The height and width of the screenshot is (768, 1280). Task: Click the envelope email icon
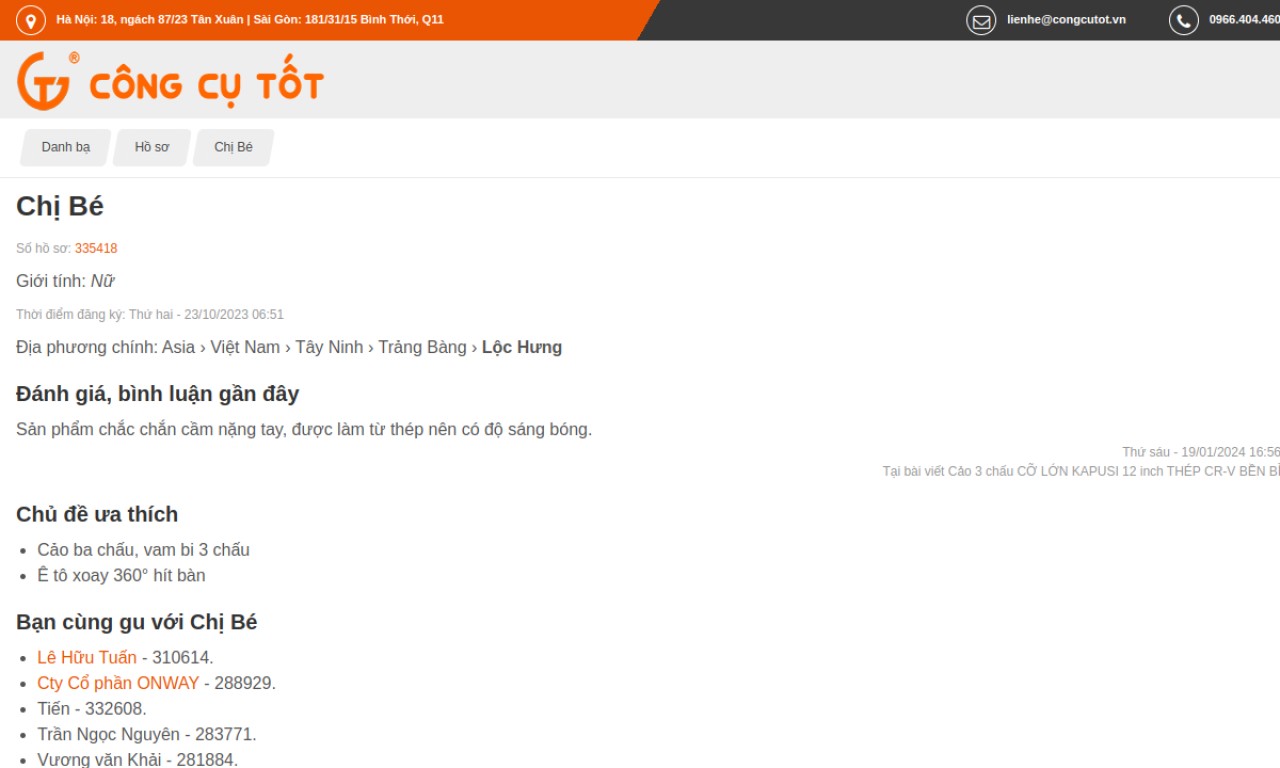981,20
